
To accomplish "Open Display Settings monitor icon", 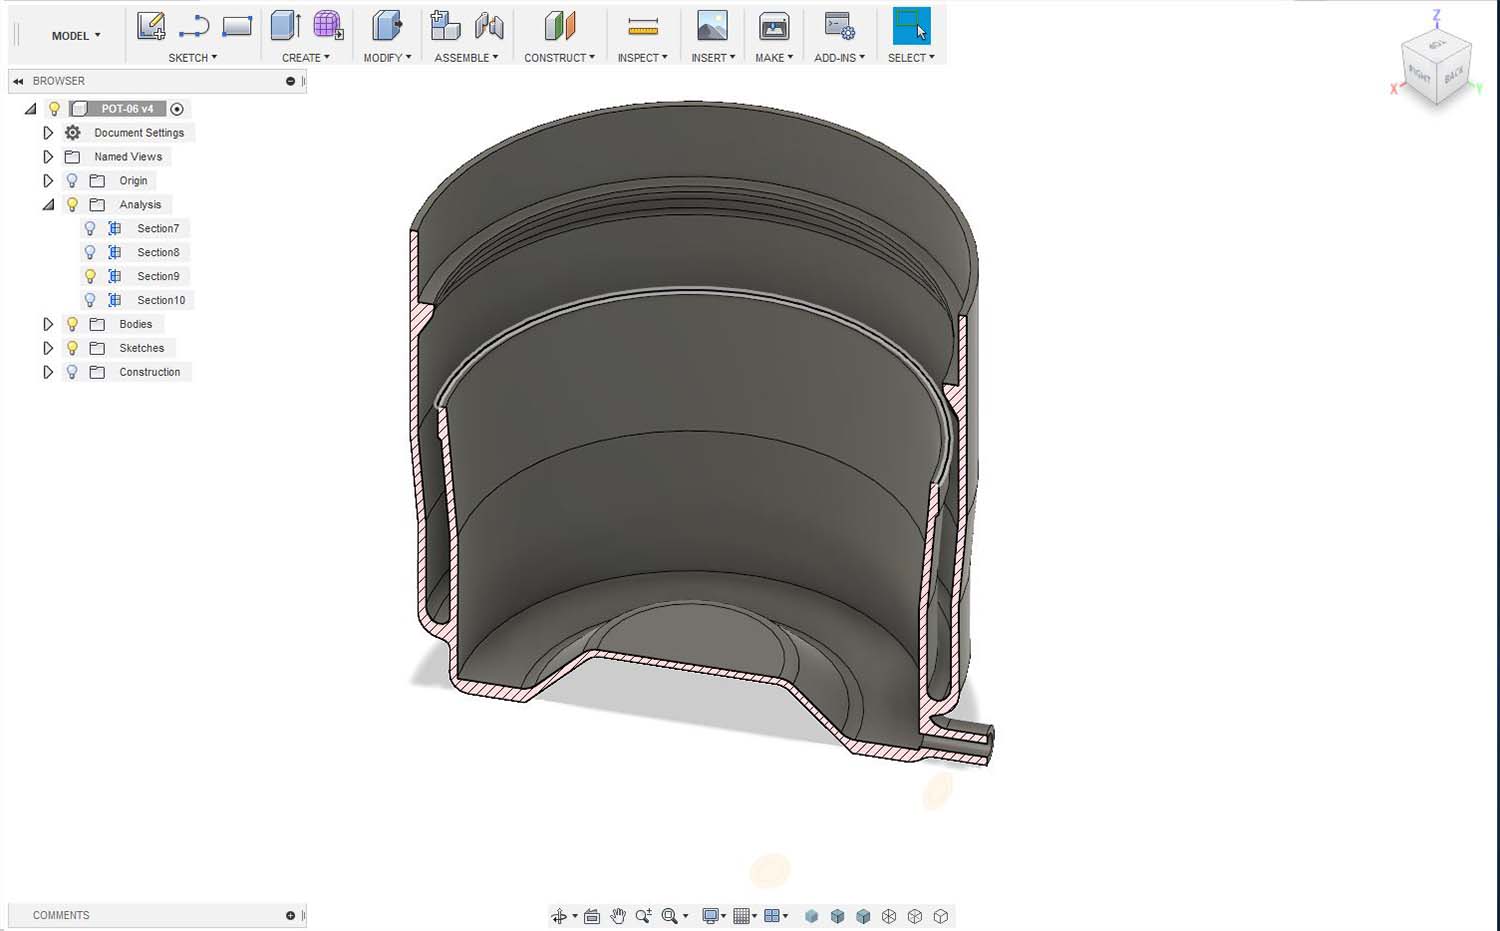I will [710, 916].
